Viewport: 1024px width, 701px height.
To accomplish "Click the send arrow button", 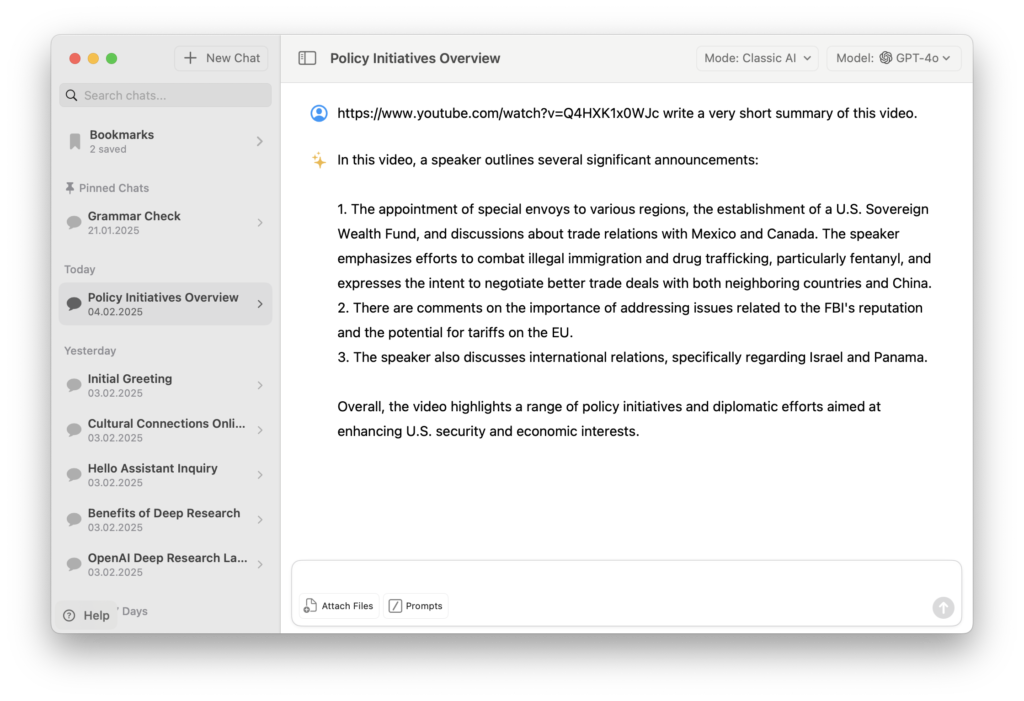I will 942,608.
